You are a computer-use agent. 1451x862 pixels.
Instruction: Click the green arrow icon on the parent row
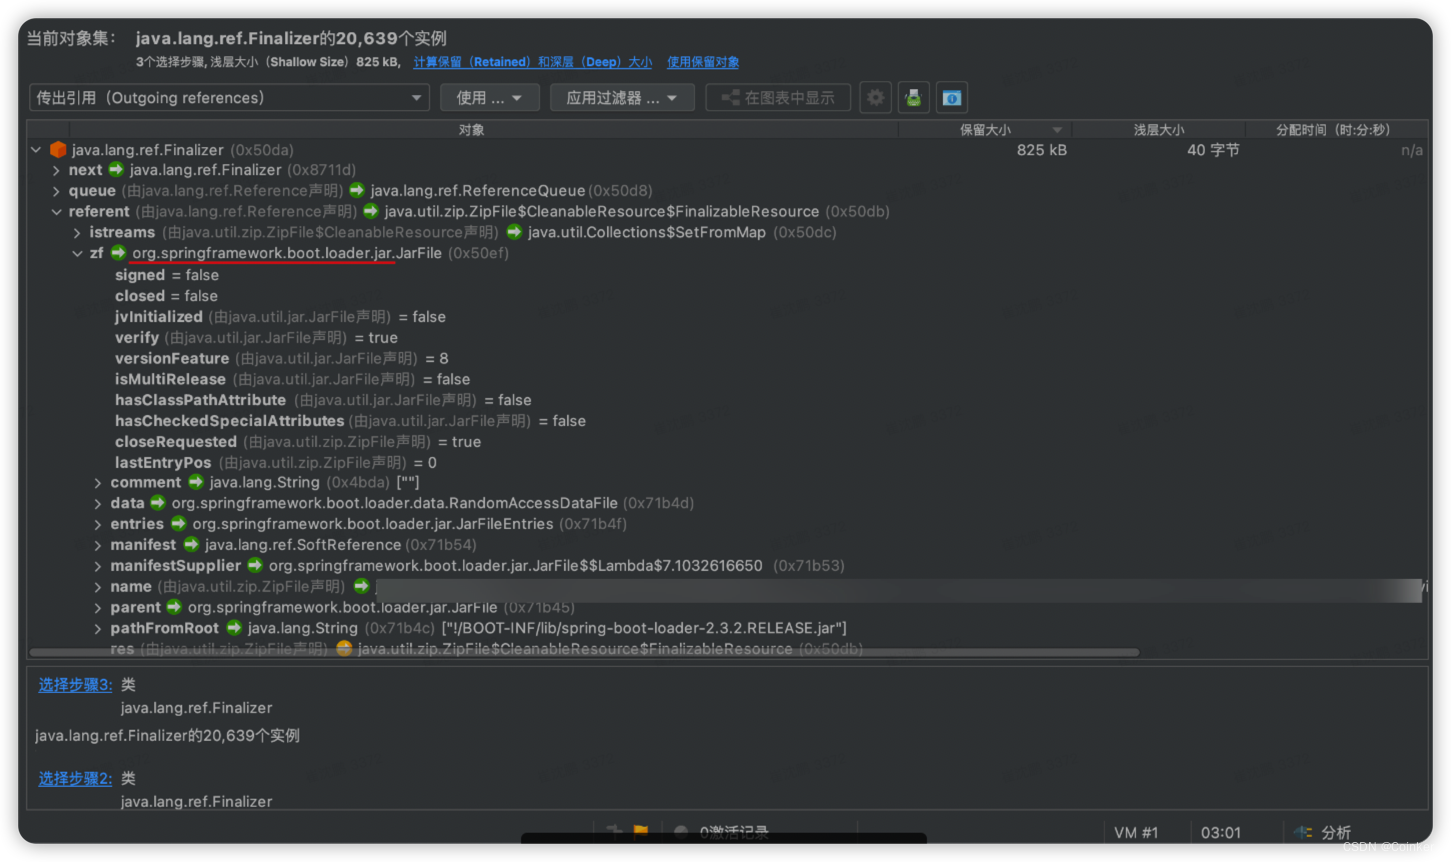click(174, 607)
